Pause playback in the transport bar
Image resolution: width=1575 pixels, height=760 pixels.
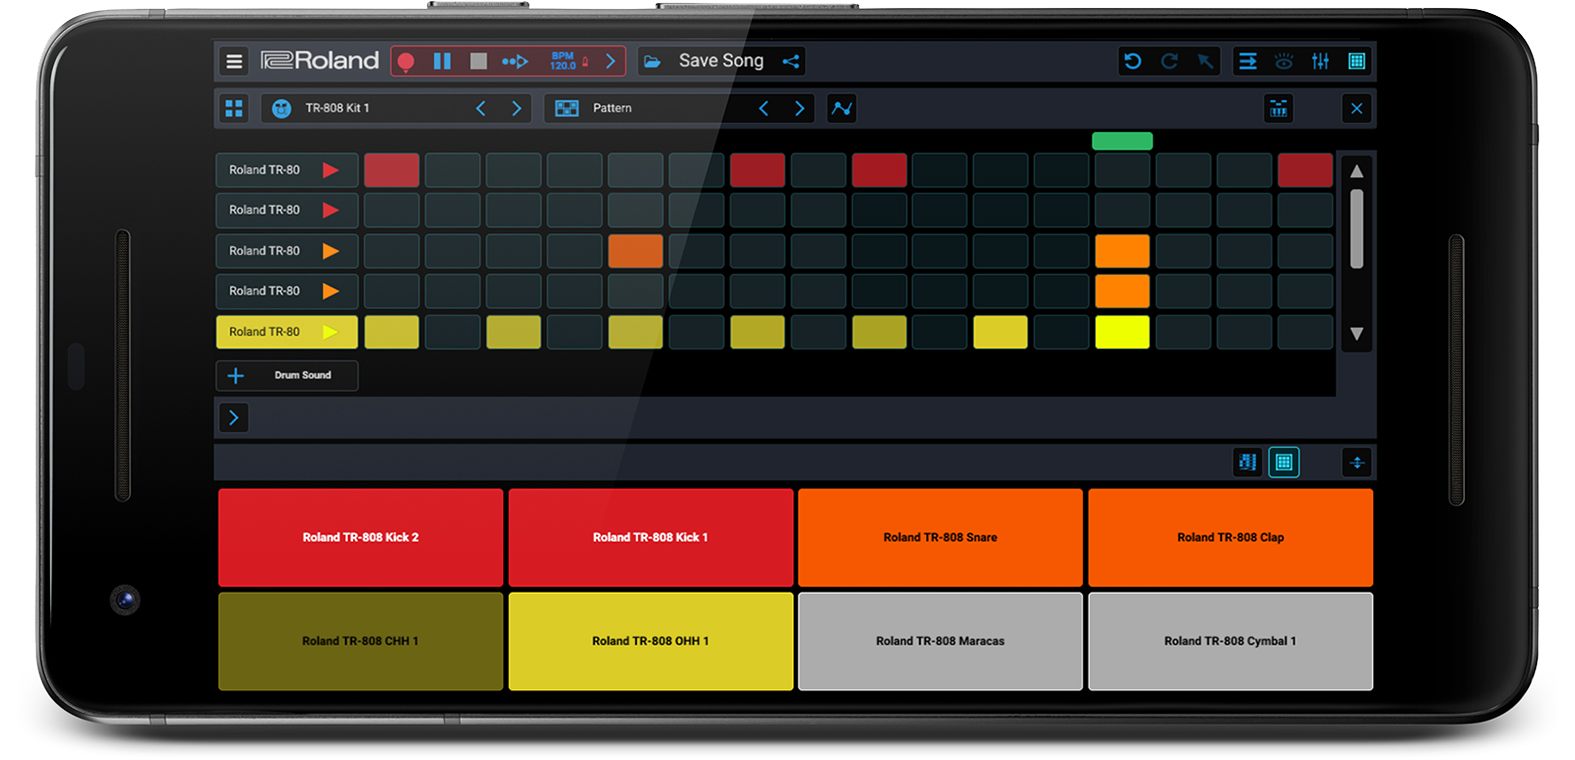[x=442, y=62]
